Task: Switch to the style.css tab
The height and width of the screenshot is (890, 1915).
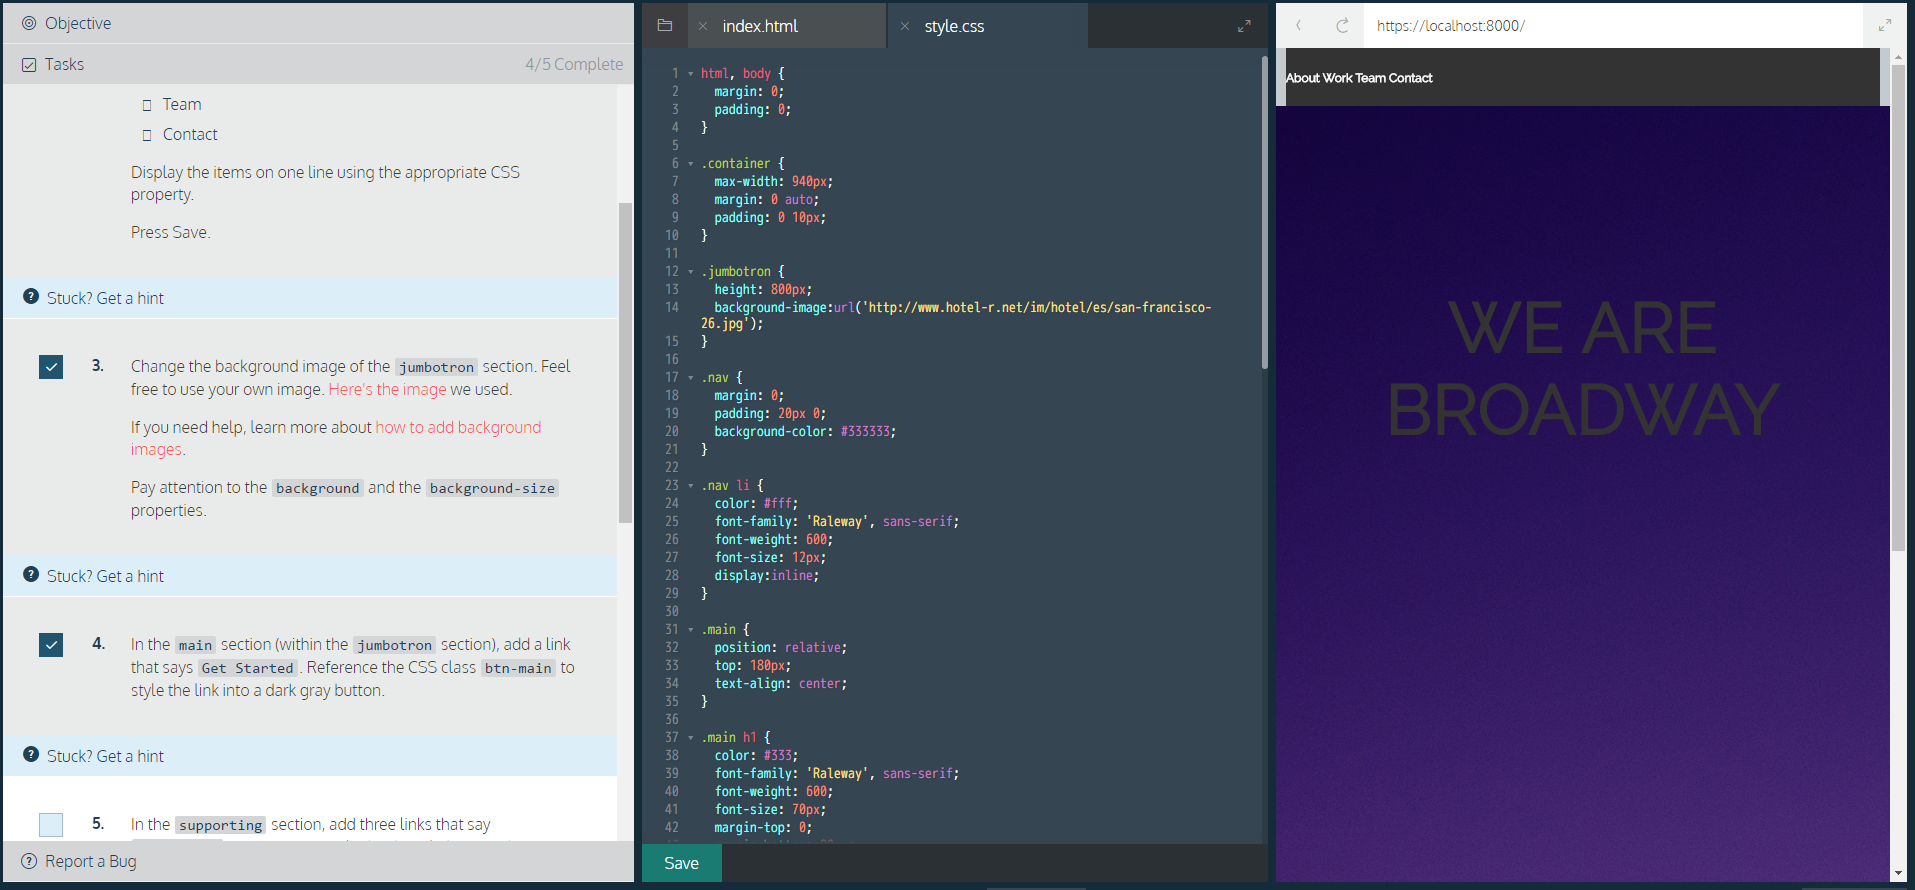Action: pos(954,26)
